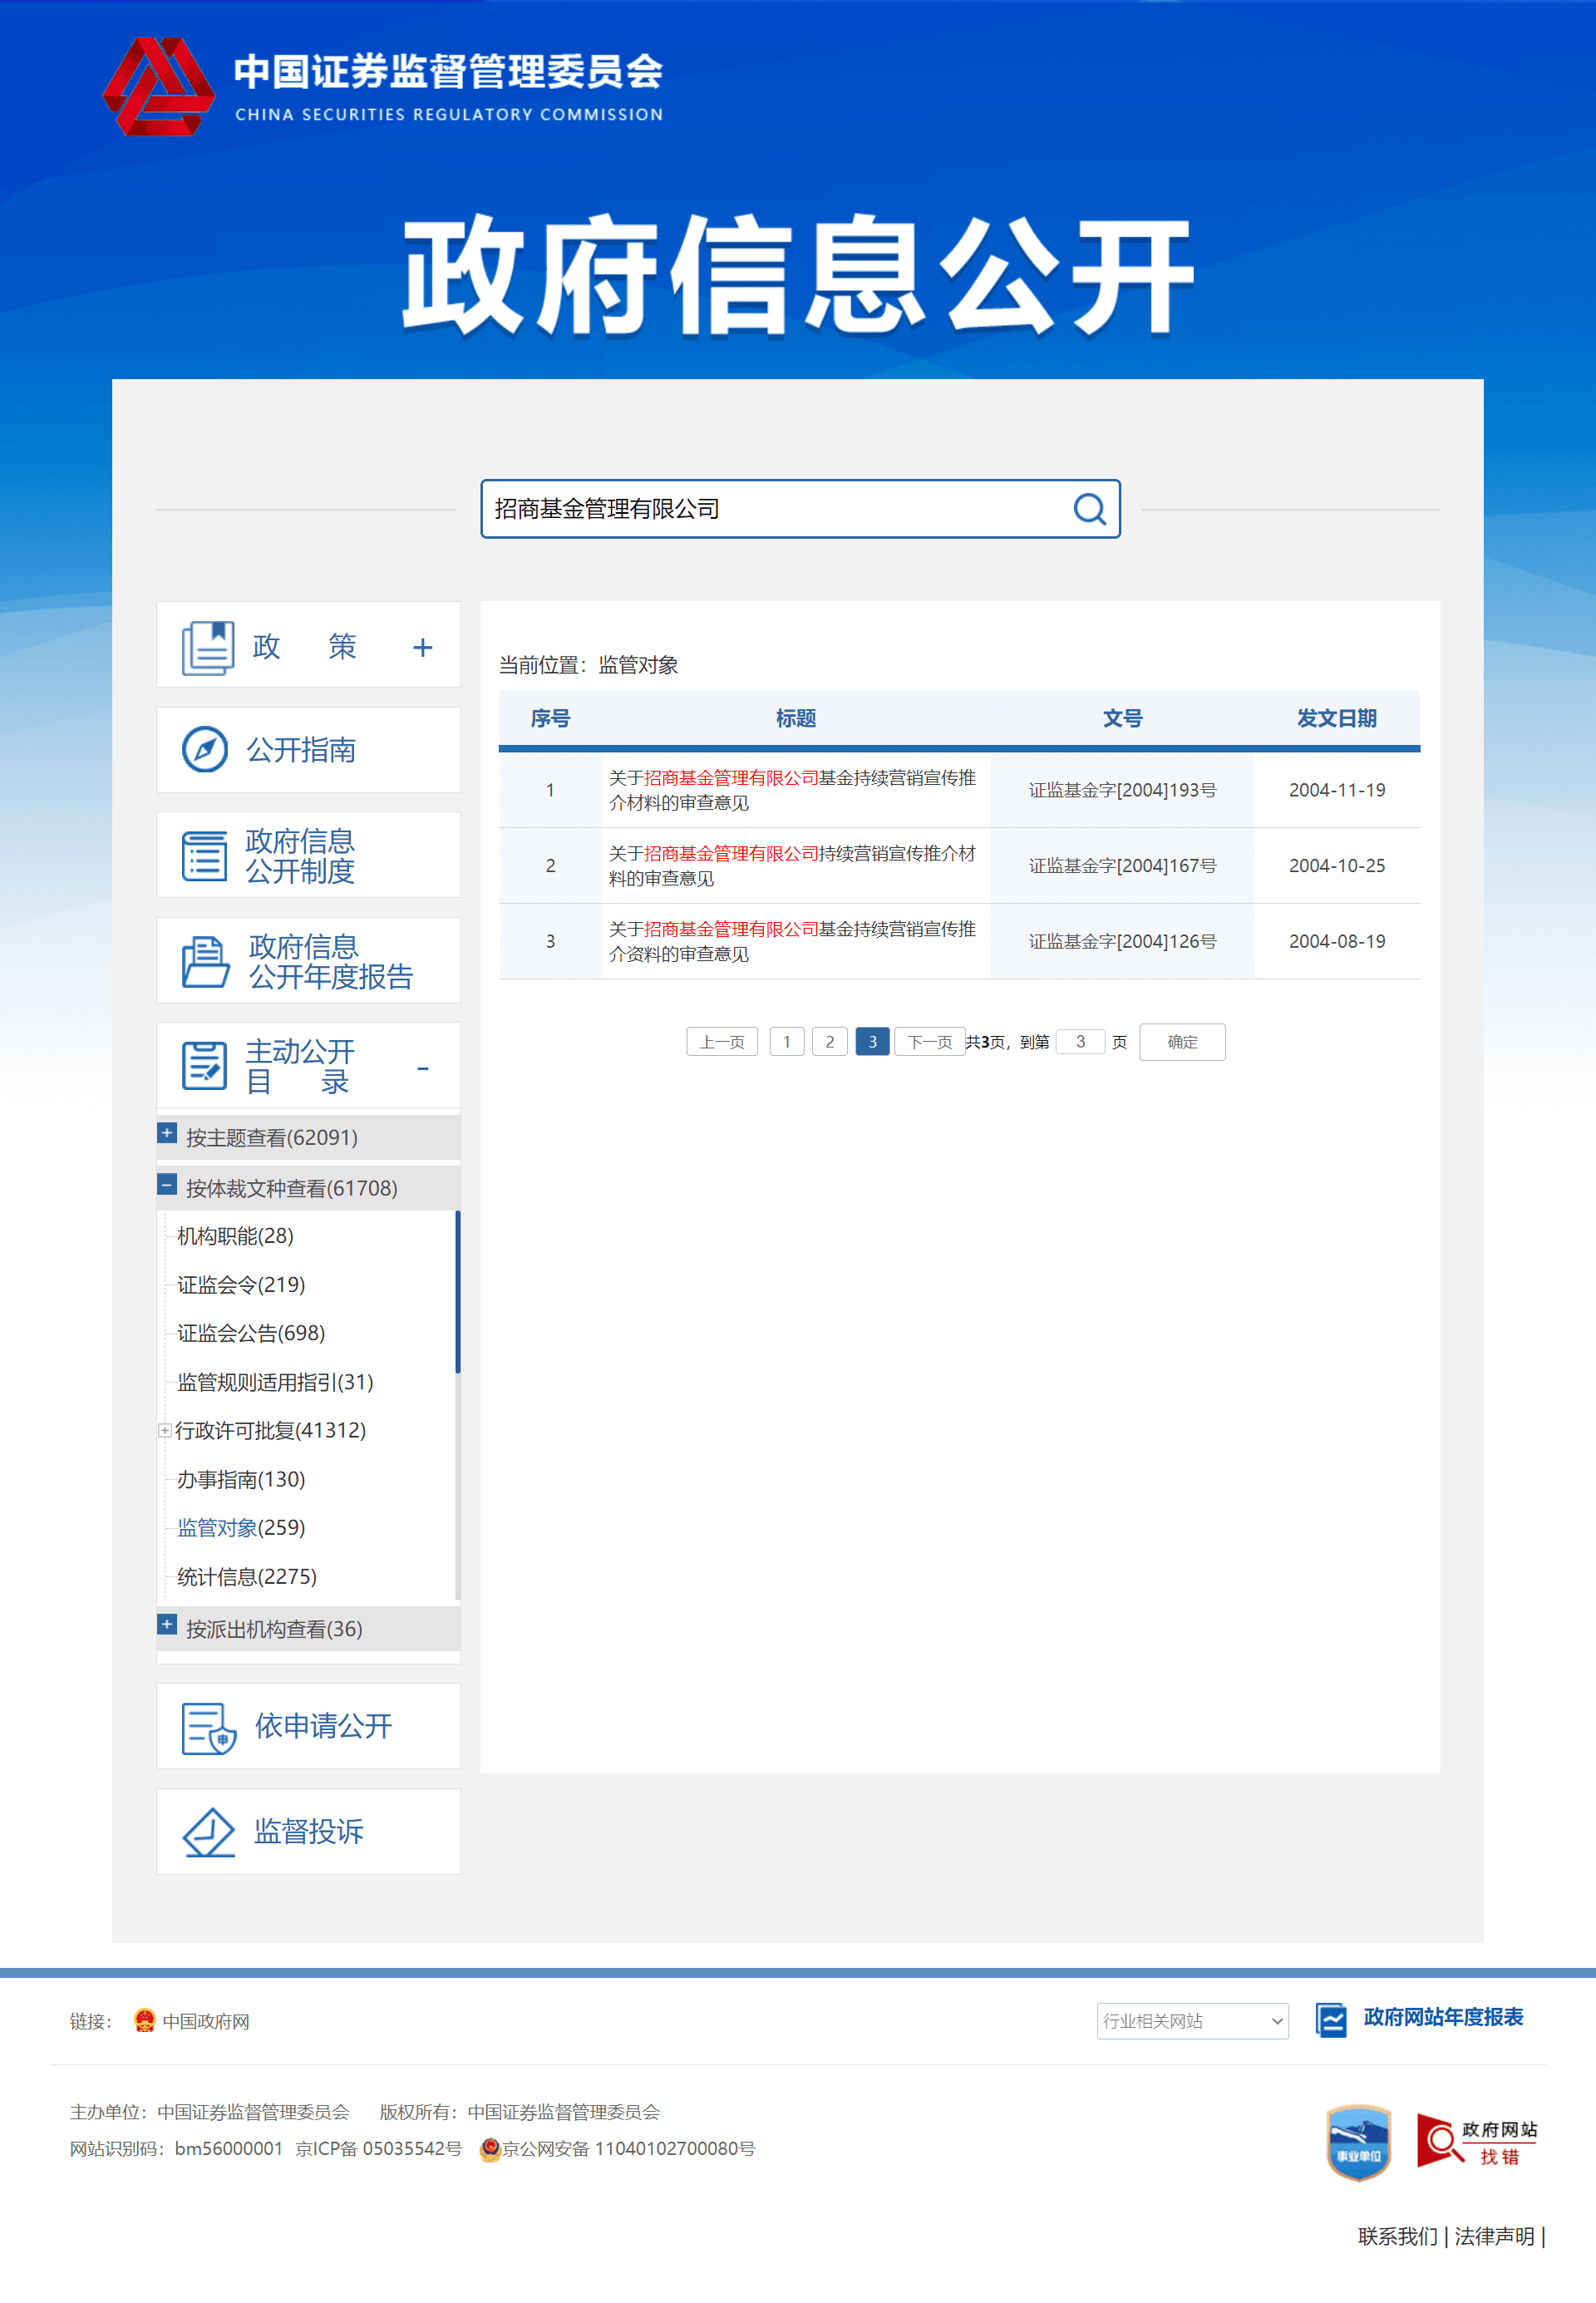Viewport: 1596px width, 2303px height.
Task: Click the 政府网站年度报表 chart icon
Action: point(1331,2019)
